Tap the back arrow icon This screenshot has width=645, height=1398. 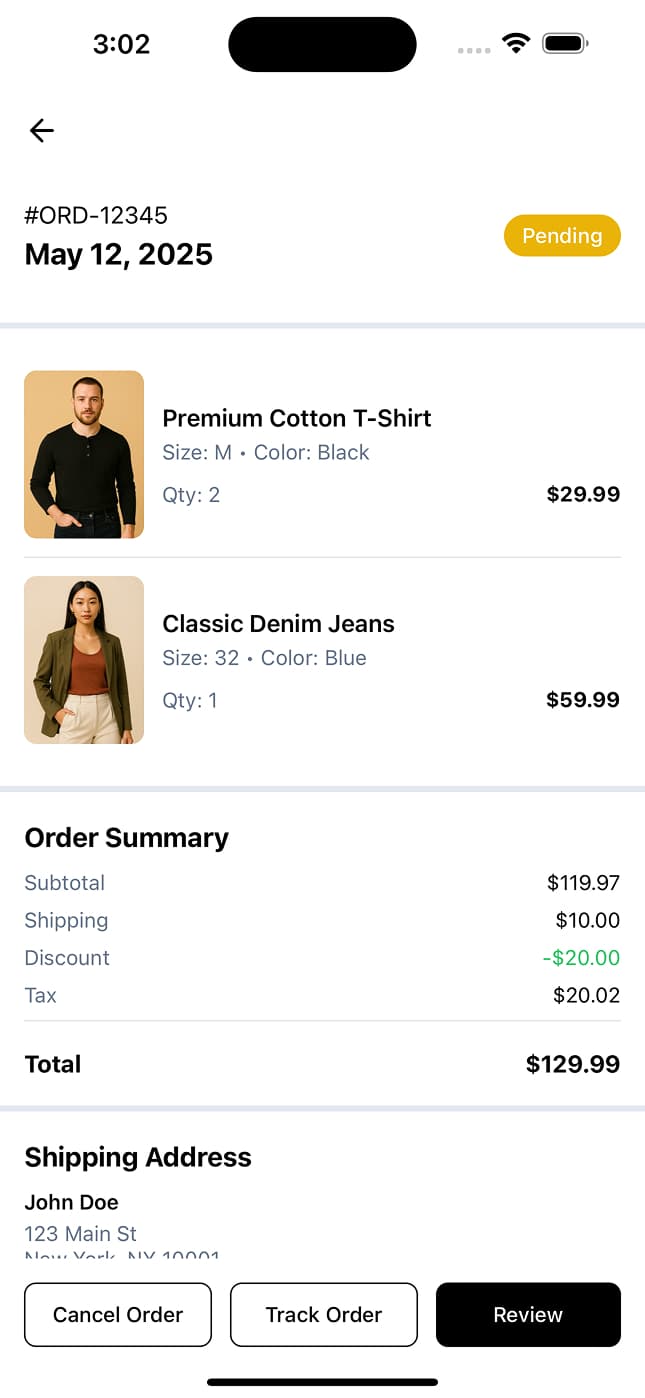(x=41, y=130)
